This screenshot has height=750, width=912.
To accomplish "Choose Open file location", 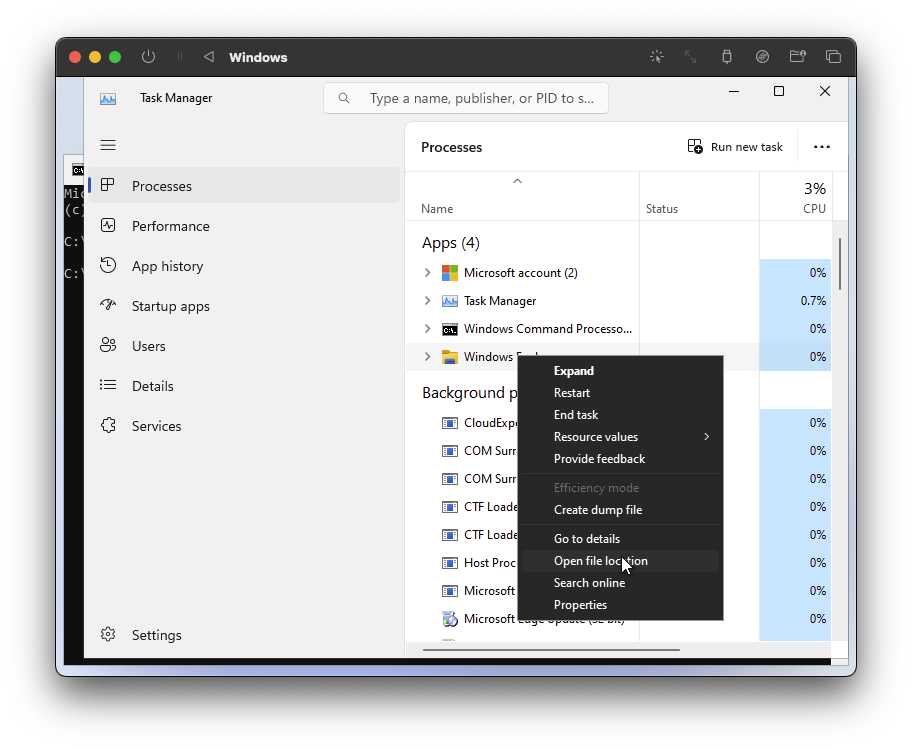I will [621, 561].
